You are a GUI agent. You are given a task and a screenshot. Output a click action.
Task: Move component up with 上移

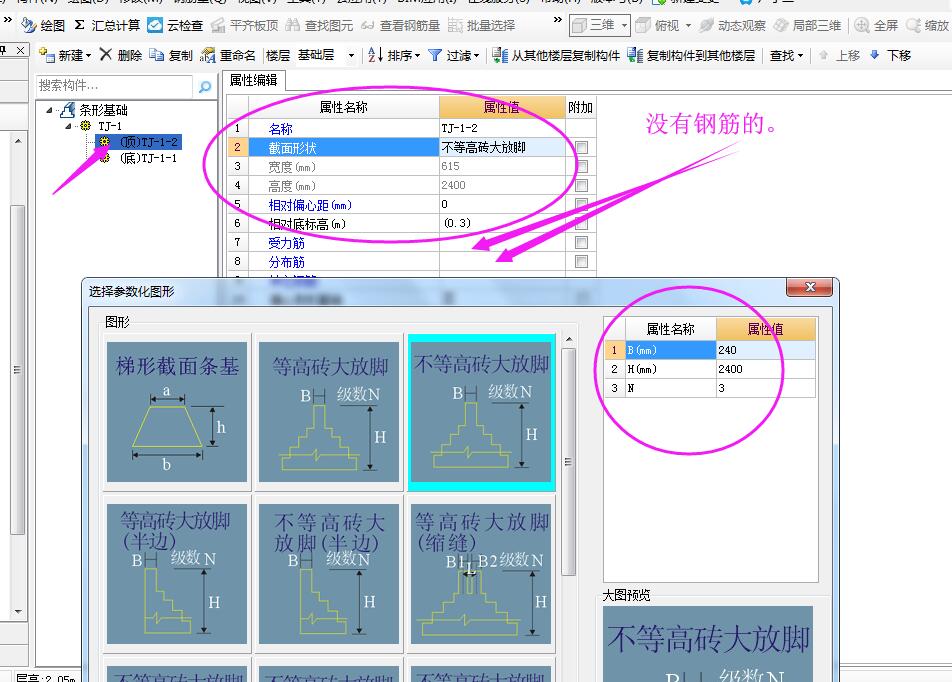tap(840, 55)
